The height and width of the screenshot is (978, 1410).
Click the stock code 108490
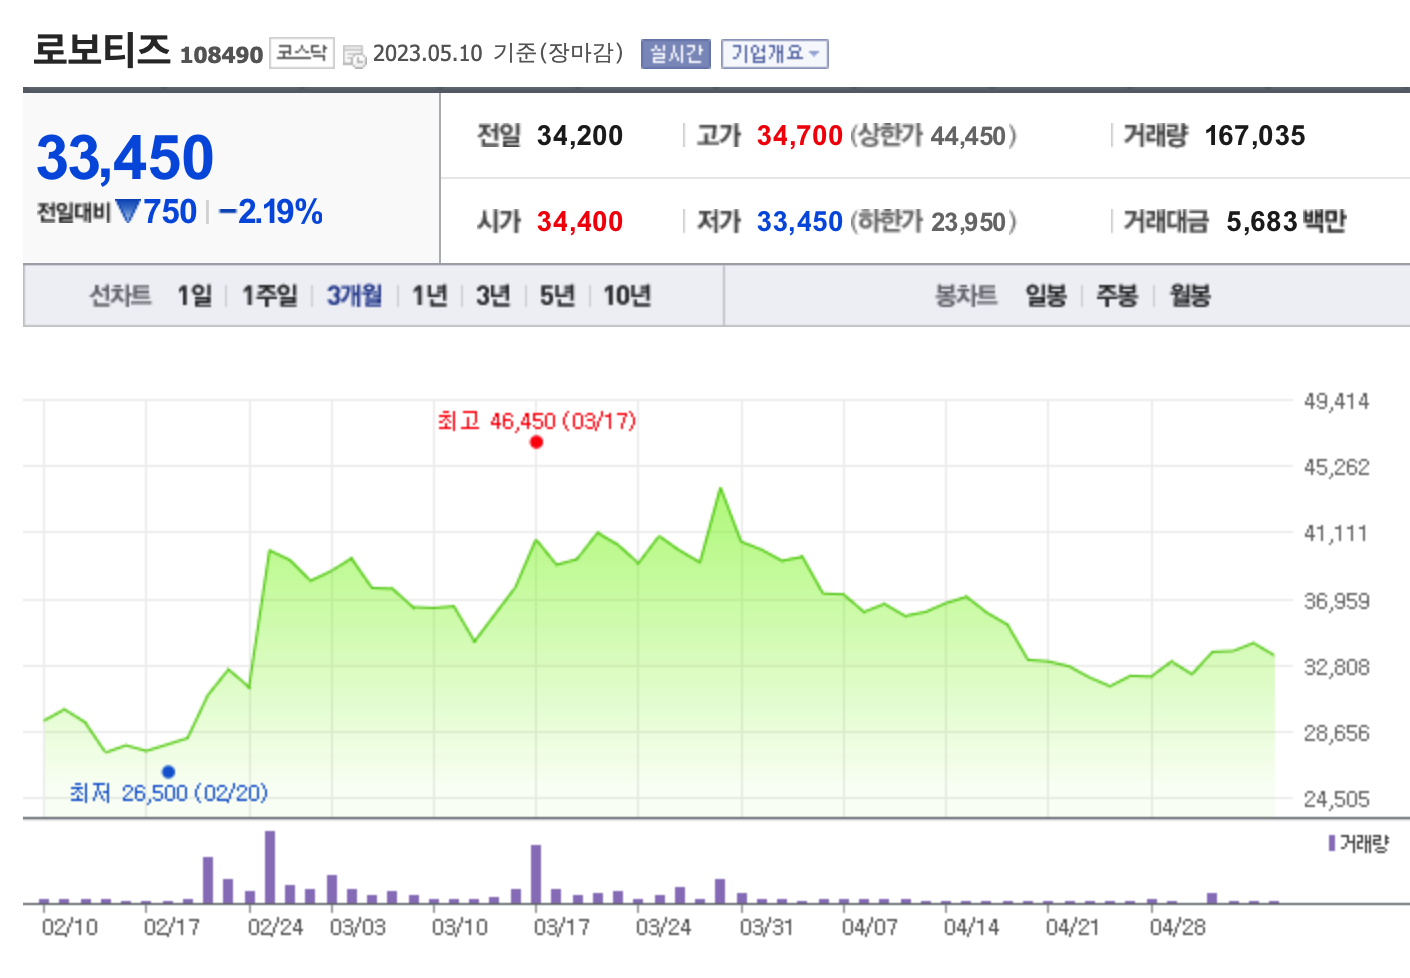[x=221, y=55]
